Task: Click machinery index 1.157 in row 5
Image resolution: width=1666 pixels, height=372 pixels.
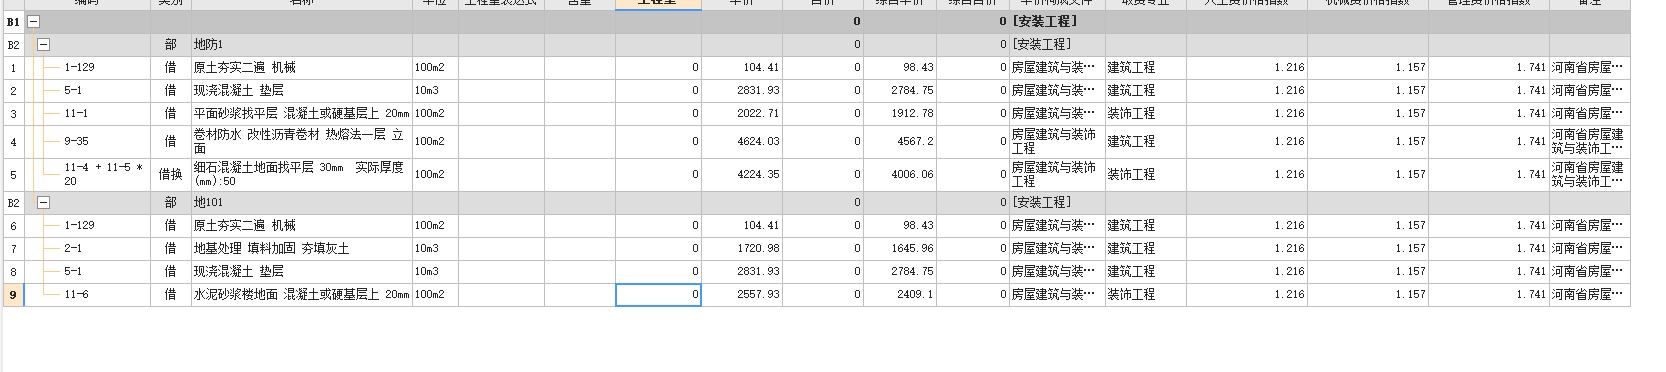Action: coord(1410,175)
